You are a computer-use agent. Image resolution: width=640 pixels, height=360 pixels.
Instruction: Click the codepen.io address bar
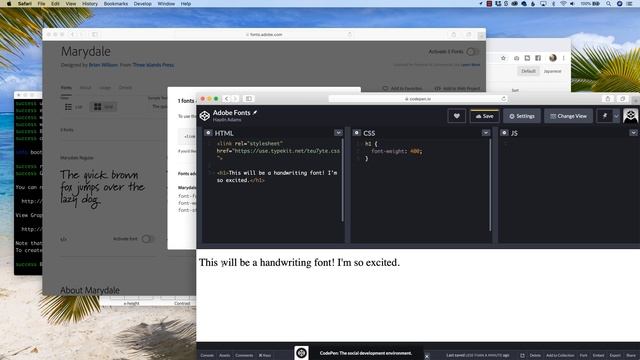coord(418,99)
